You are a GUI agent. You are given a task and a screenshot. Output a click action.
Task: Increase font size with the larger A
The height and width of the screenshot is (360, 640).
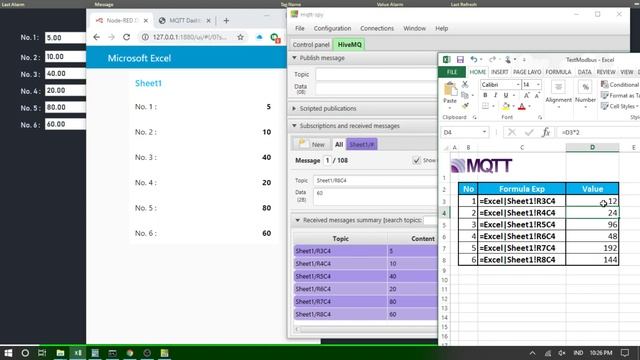(527, 95)
